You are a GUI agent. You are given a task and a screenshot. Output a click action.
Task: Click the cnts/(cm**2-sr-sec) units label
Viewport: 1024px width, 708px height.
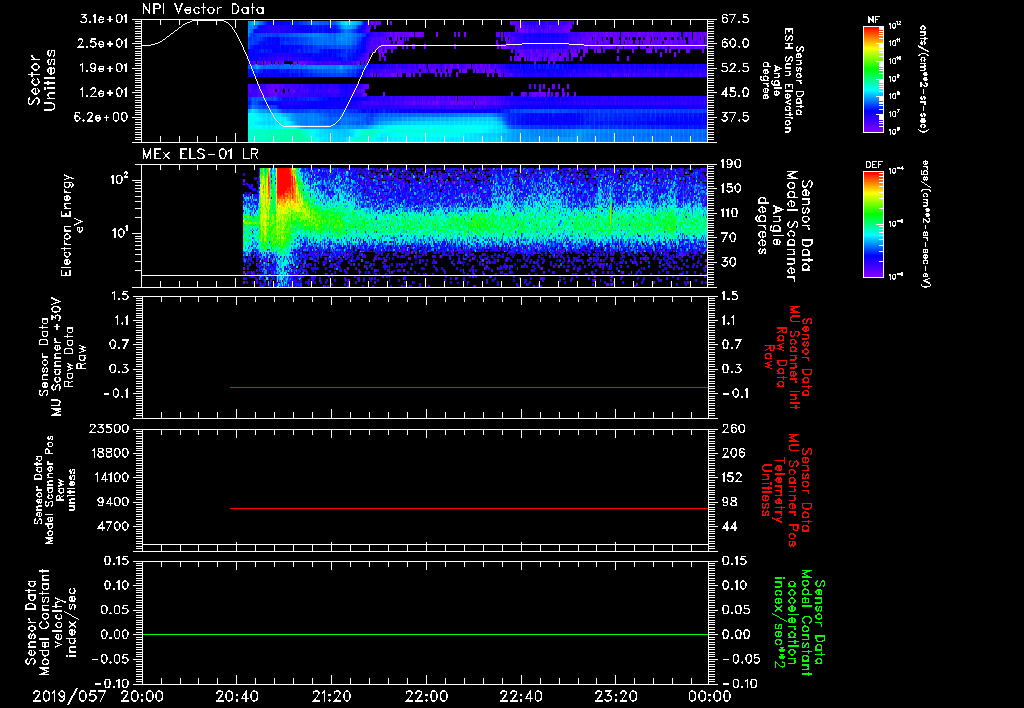923,79
